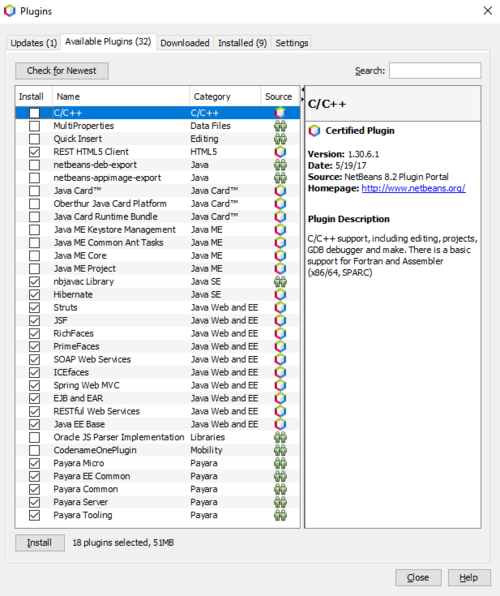Sort by the Source column header

coord(280,97)
